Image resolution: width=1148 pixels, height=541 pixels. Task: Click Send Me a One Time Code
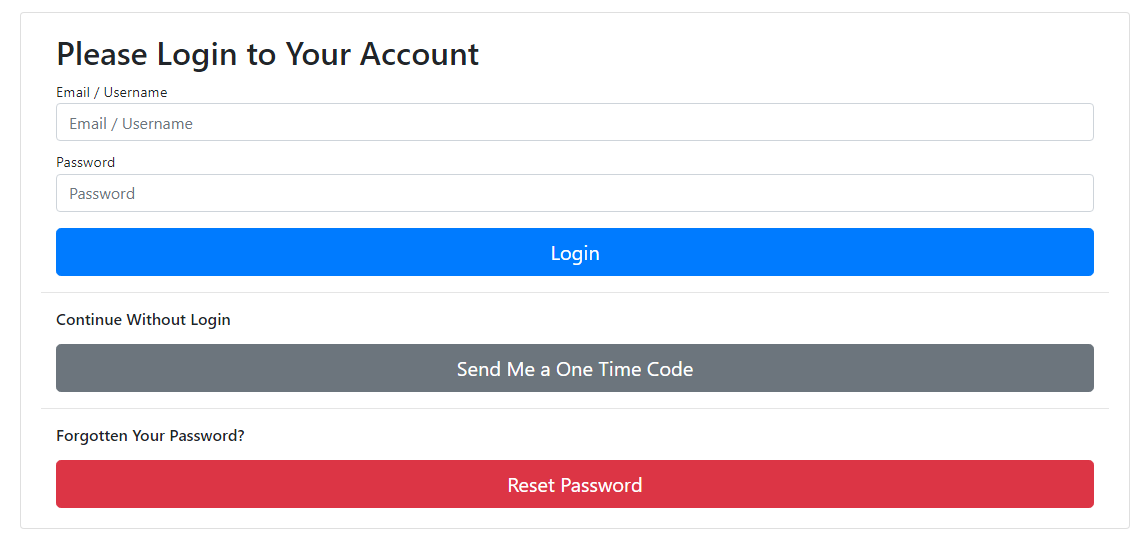(x=574, y=369)
